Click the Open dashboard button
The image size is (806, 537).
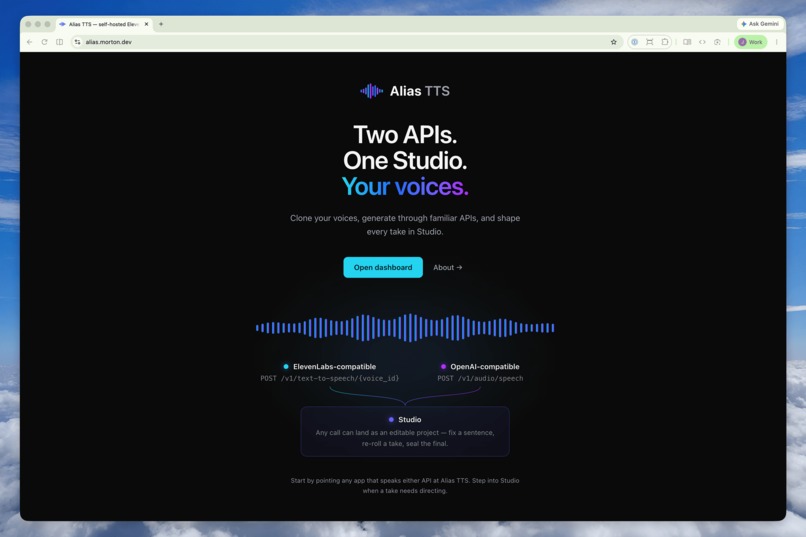(383, 267)
